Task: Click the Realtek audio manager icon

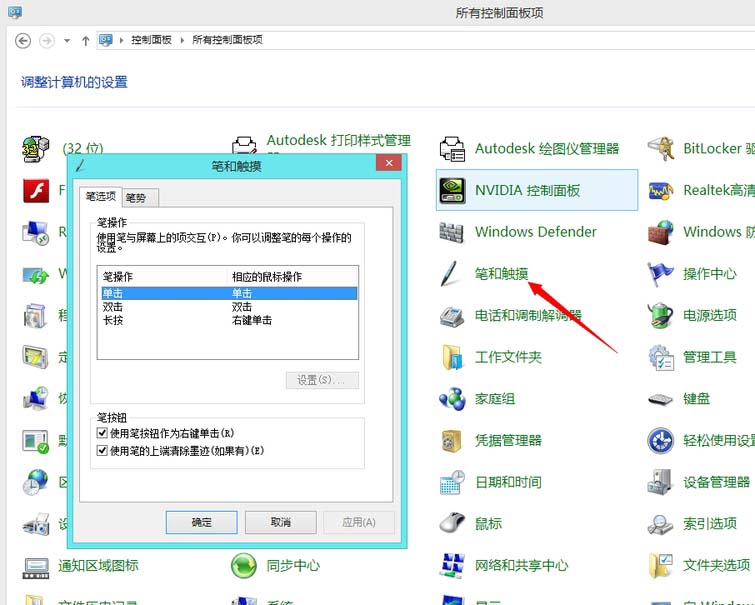Action: 661,191
